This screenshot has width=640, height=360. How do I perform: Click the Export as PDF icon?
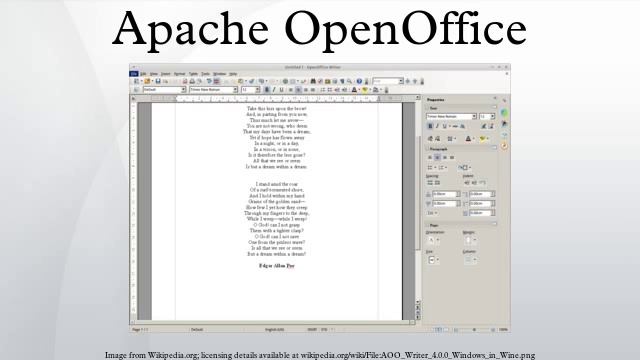click(185, 81)
